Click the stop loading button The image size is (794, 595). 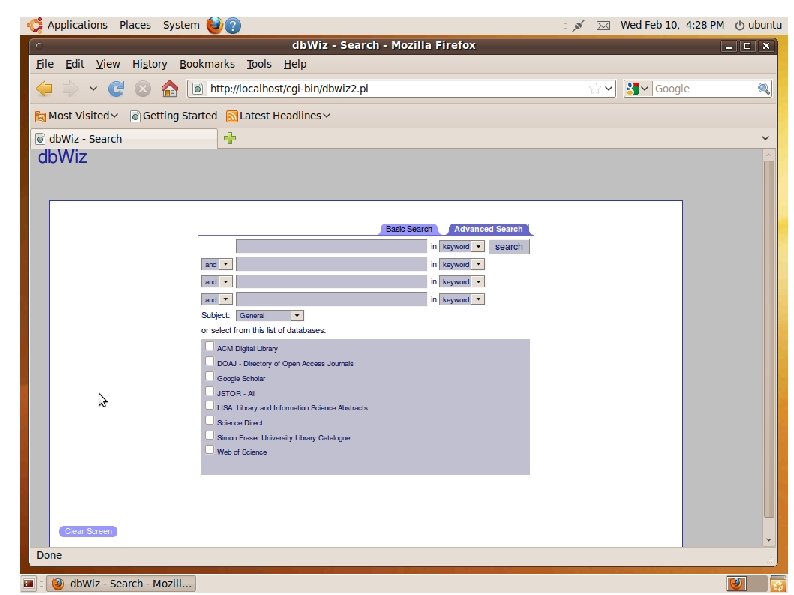coord(143,89)
